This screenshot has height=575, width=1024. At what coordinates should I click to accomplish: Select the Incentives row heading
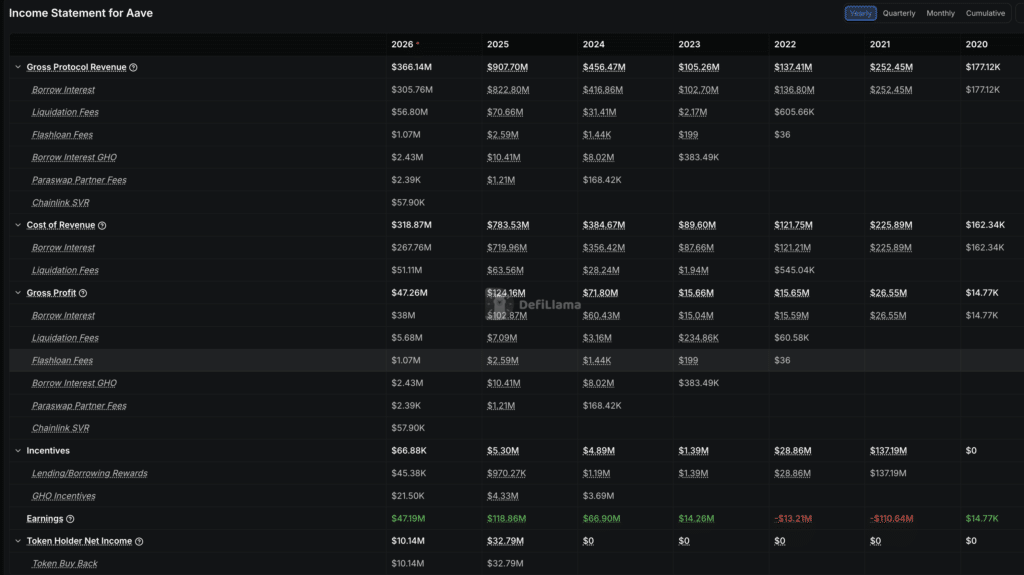point(48,451)
